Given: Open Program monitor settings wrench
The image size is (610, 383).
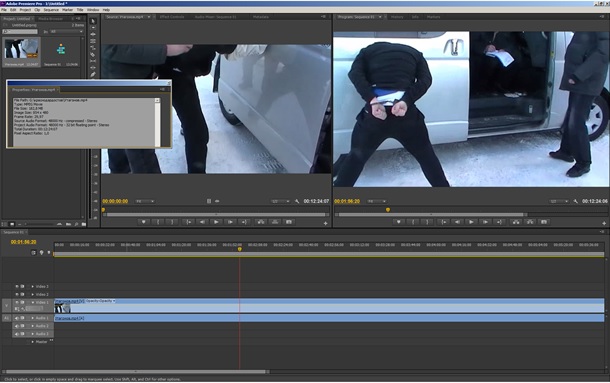Looking at the screenshot, I should (x=576, y=201).
